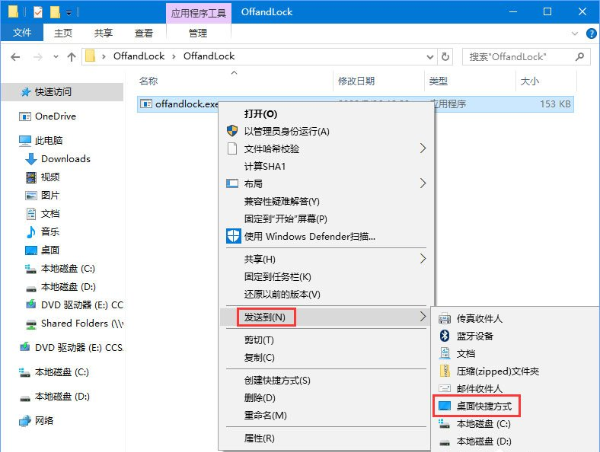Choose 还原以前的版本(V)
Screen dimensions: 600x452
click(x=326, y=294)
